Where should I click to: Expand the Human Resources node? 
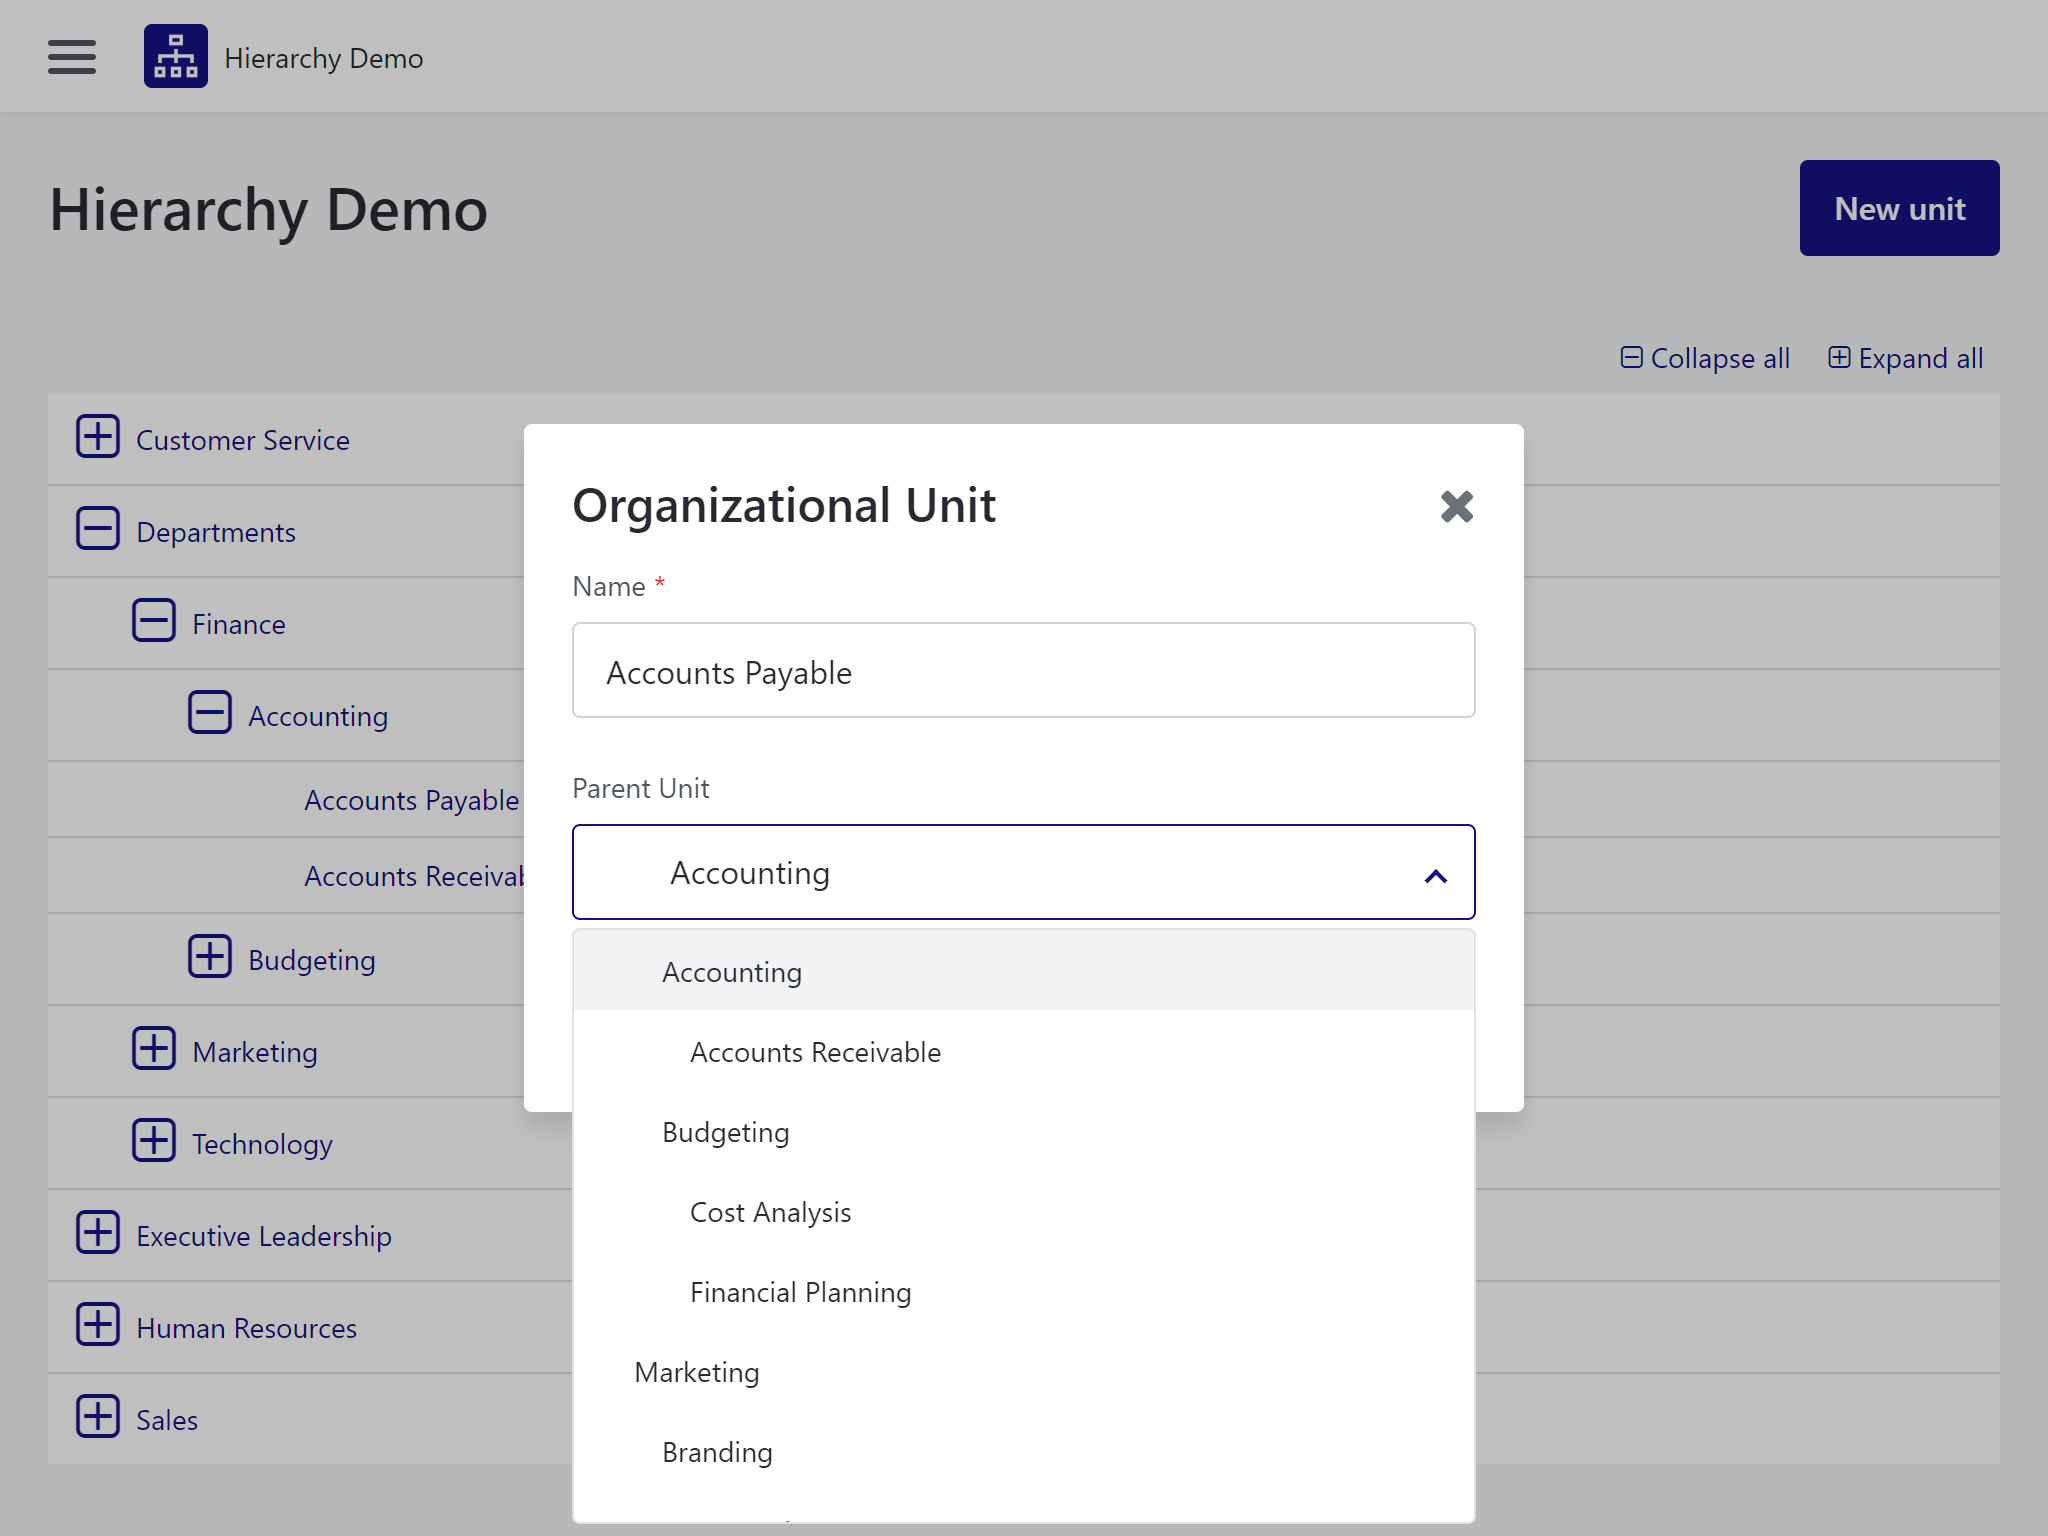(98, 1325)
